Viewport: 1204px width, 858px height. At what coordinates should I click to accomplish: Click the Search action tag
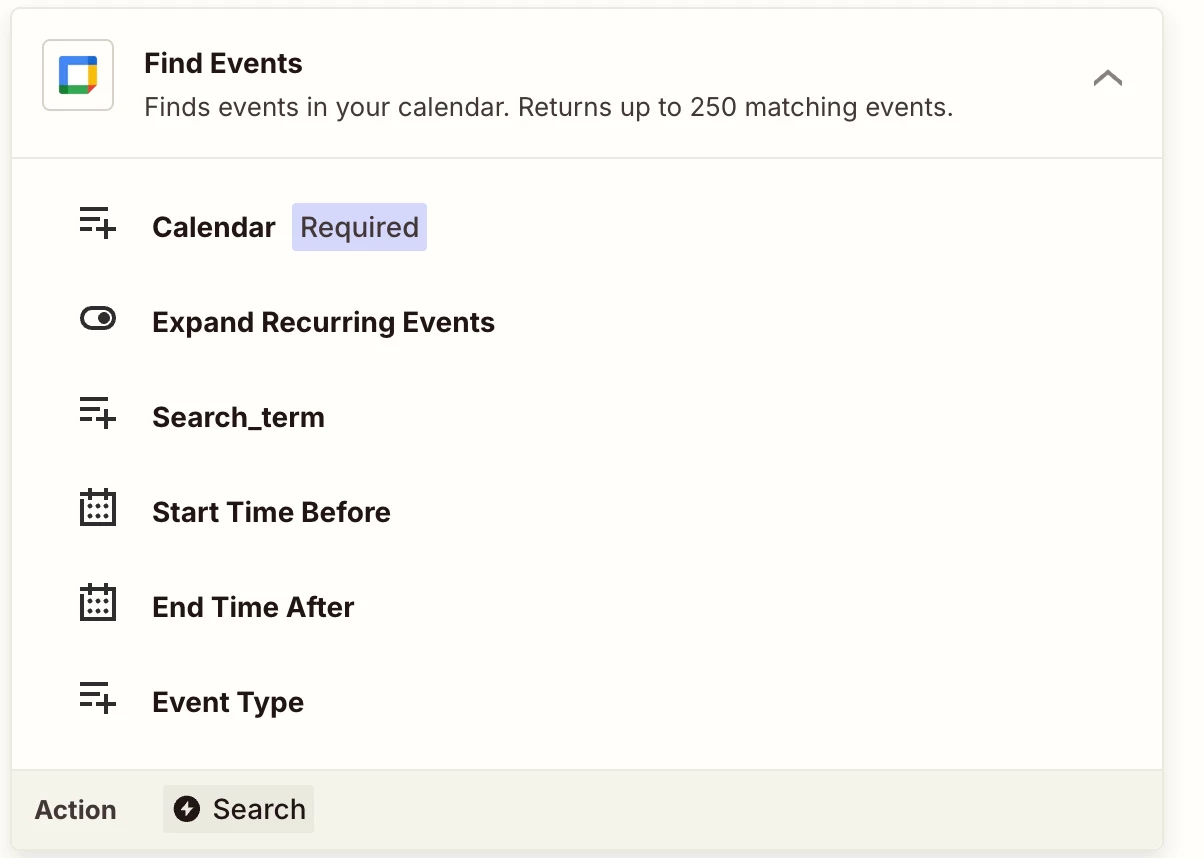pos(239,809)
